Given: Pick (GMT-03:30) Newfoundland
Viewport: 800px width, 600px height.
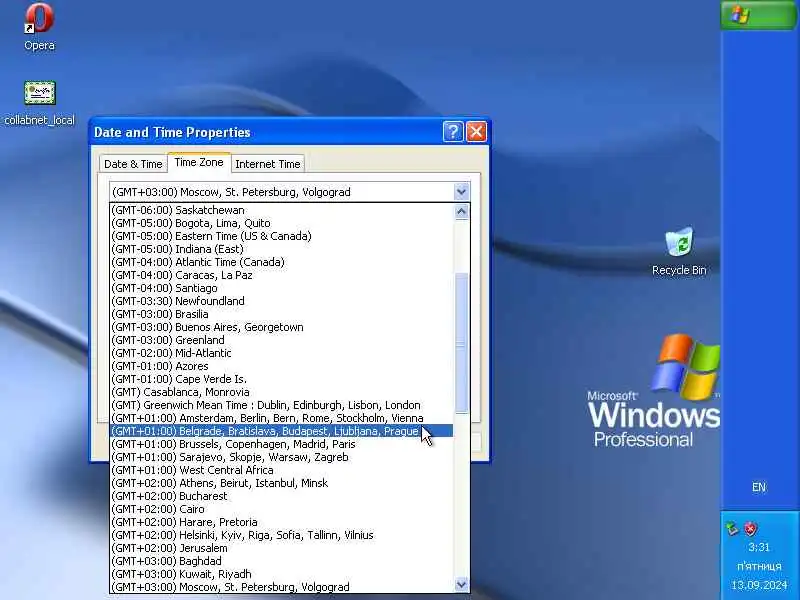Looking at the screenshot, I should point(282,301).
